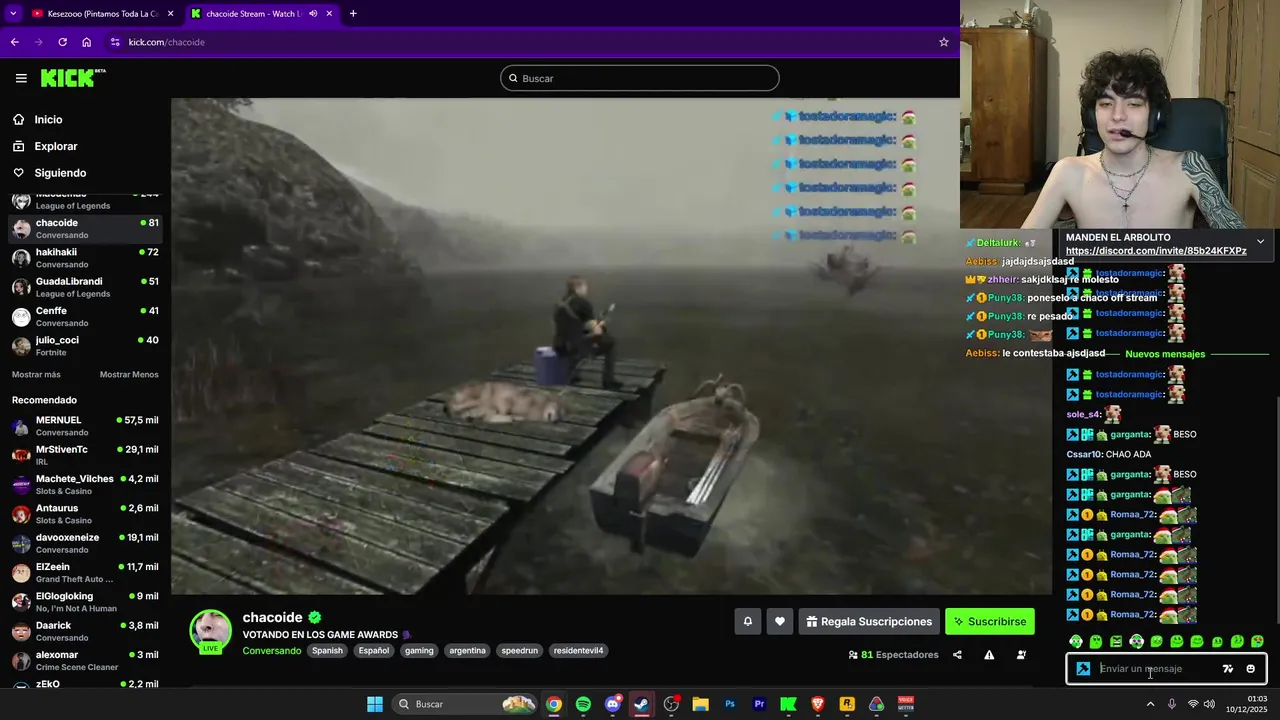Click the gaming tag
The height and width of the screenshot is (720, 1280).
pos(419,651)
